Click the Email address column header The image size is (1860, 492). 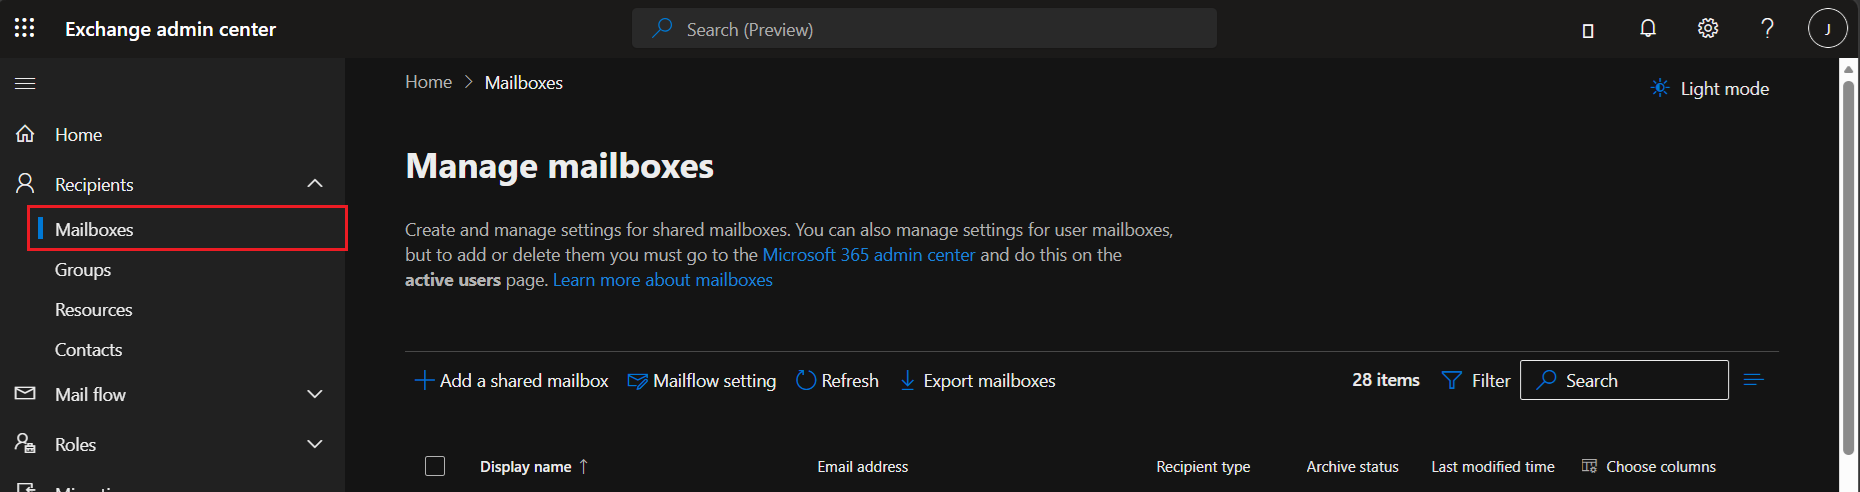[862, 467]
